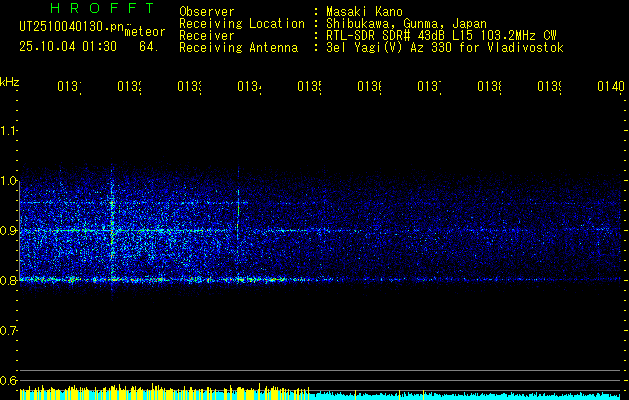The height and width of the screenshot is (400, 629).
Task: Click the HROFFT title text
Action: coord(103,8)
